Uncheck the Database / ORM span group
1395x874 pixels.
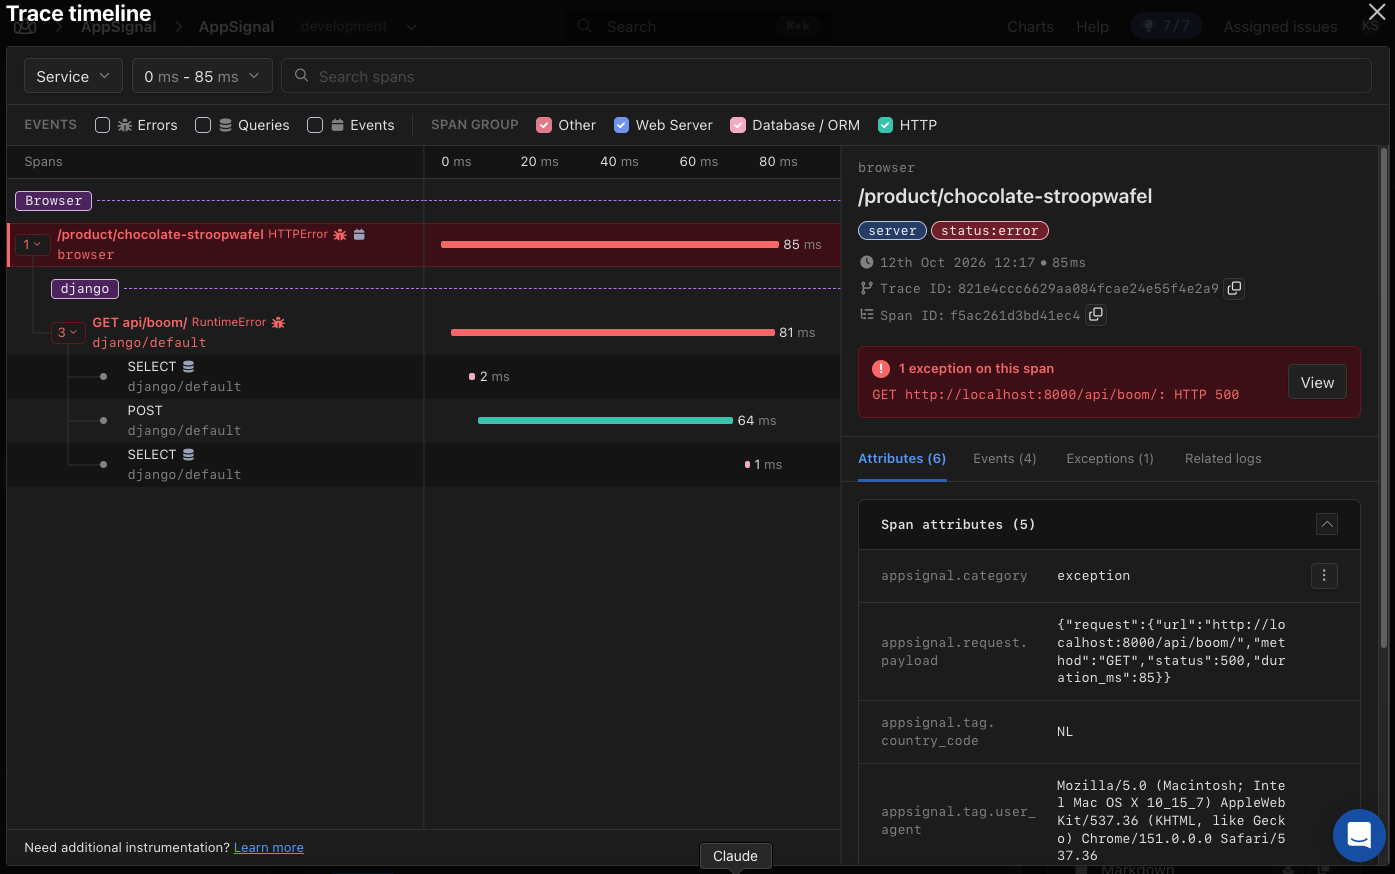pos(738,125)
